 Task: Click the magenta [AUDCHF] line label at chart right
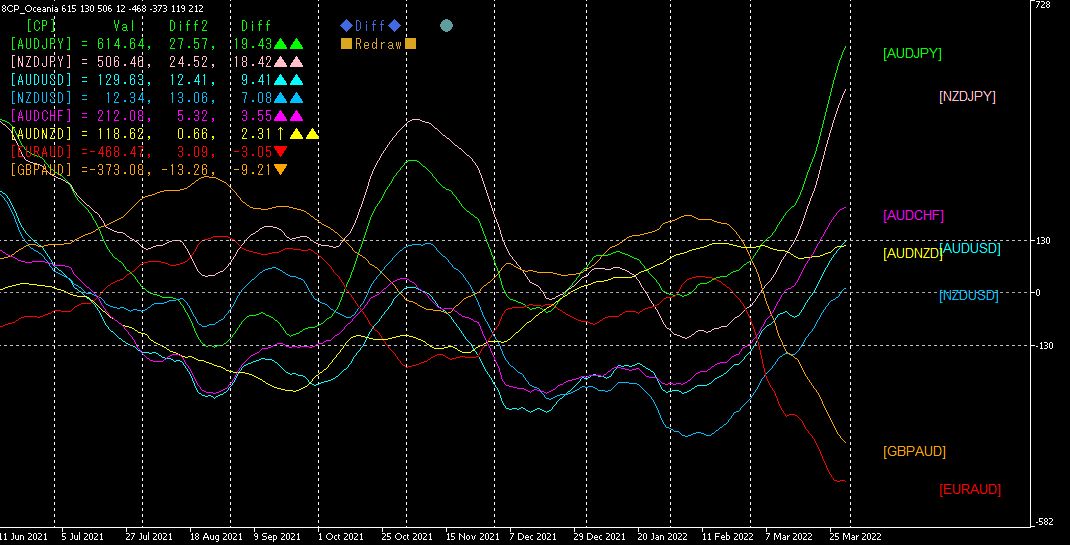pyautogui.click(x=914, y=216)
